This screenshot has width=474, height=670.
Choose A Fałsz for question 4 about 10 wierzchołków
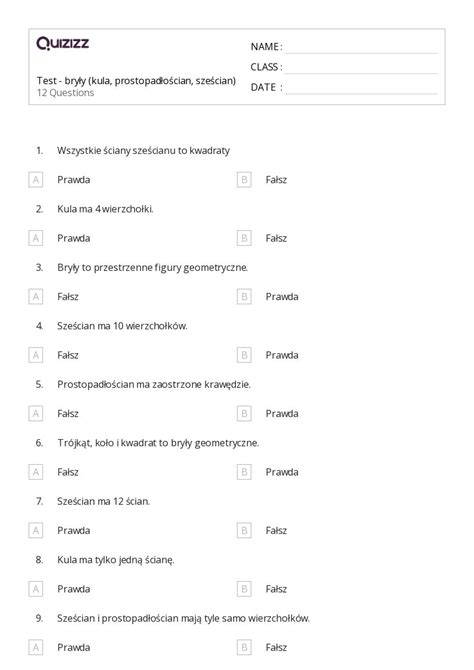[x=35, y=356]
